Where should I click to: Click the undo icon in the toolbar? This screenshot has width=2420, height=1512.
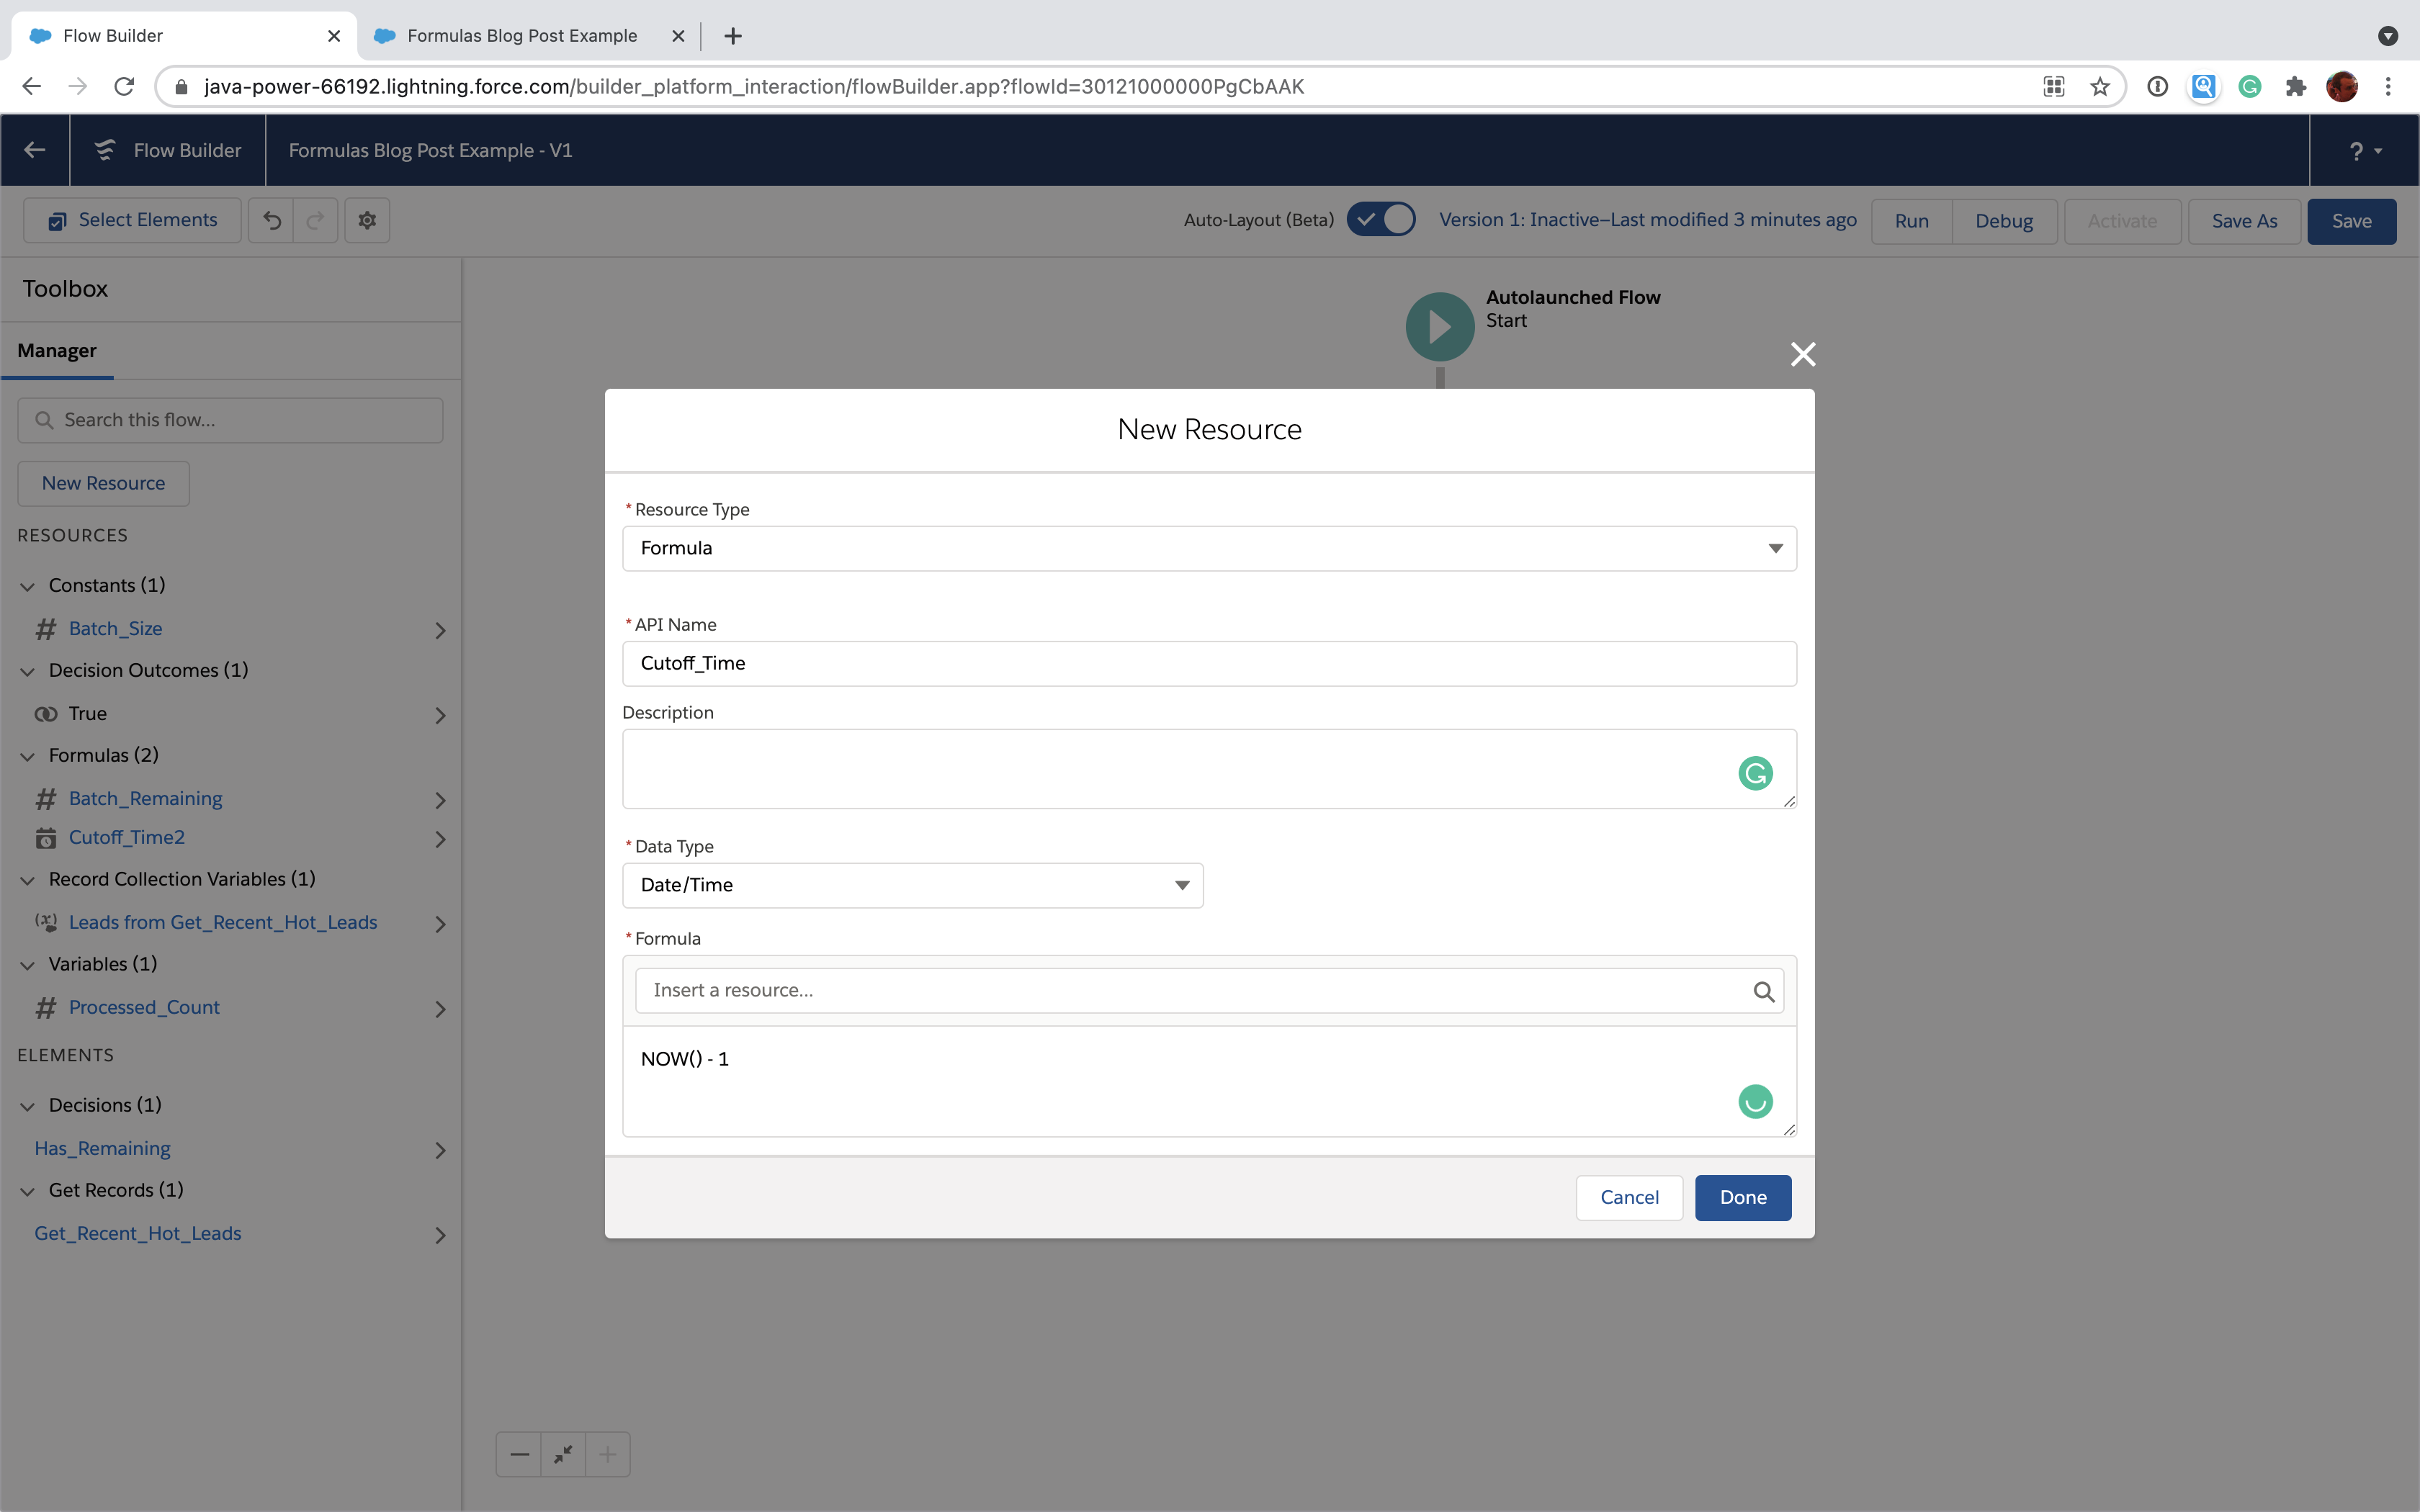click(273, 220)
